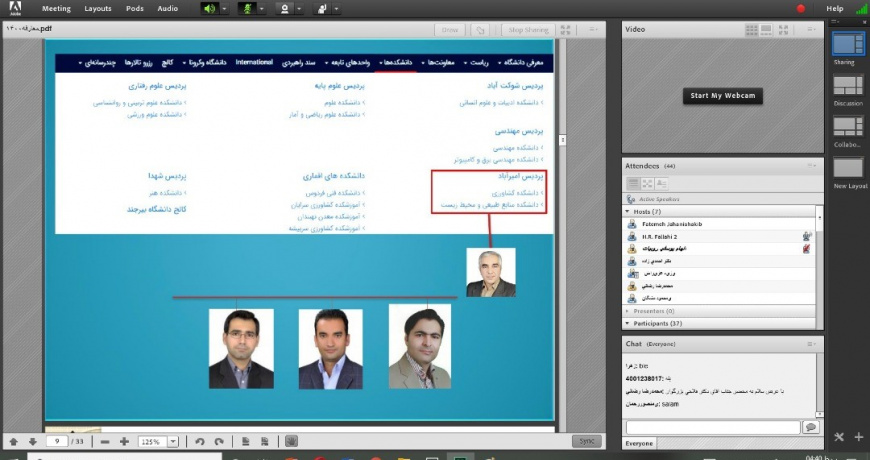Toggle the green speaker audio icon
The width and height of the screenshot is (870, 460).
pos(209,9)
